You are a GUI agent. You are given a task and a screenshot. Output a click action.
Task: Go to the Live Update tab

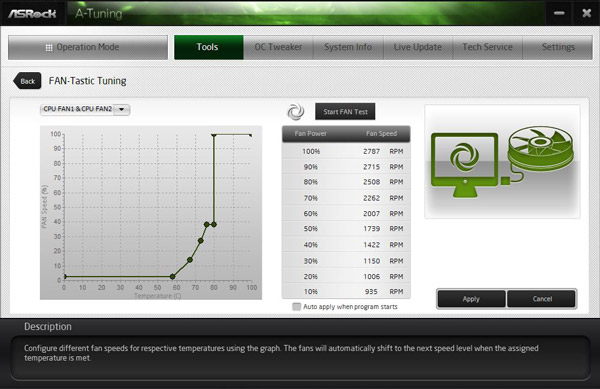click(x=418, y=47)
